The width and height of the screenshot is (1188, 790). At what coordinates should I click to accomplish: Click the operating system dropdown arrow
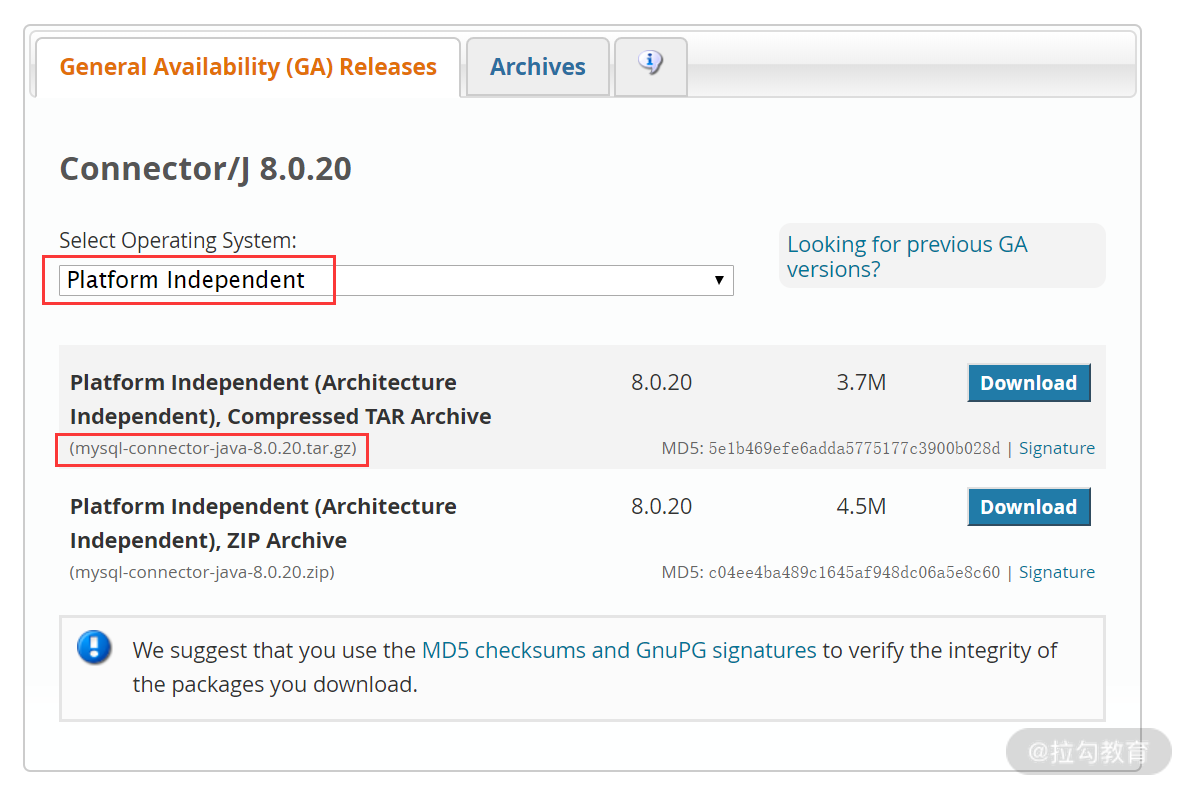[718, 280]
